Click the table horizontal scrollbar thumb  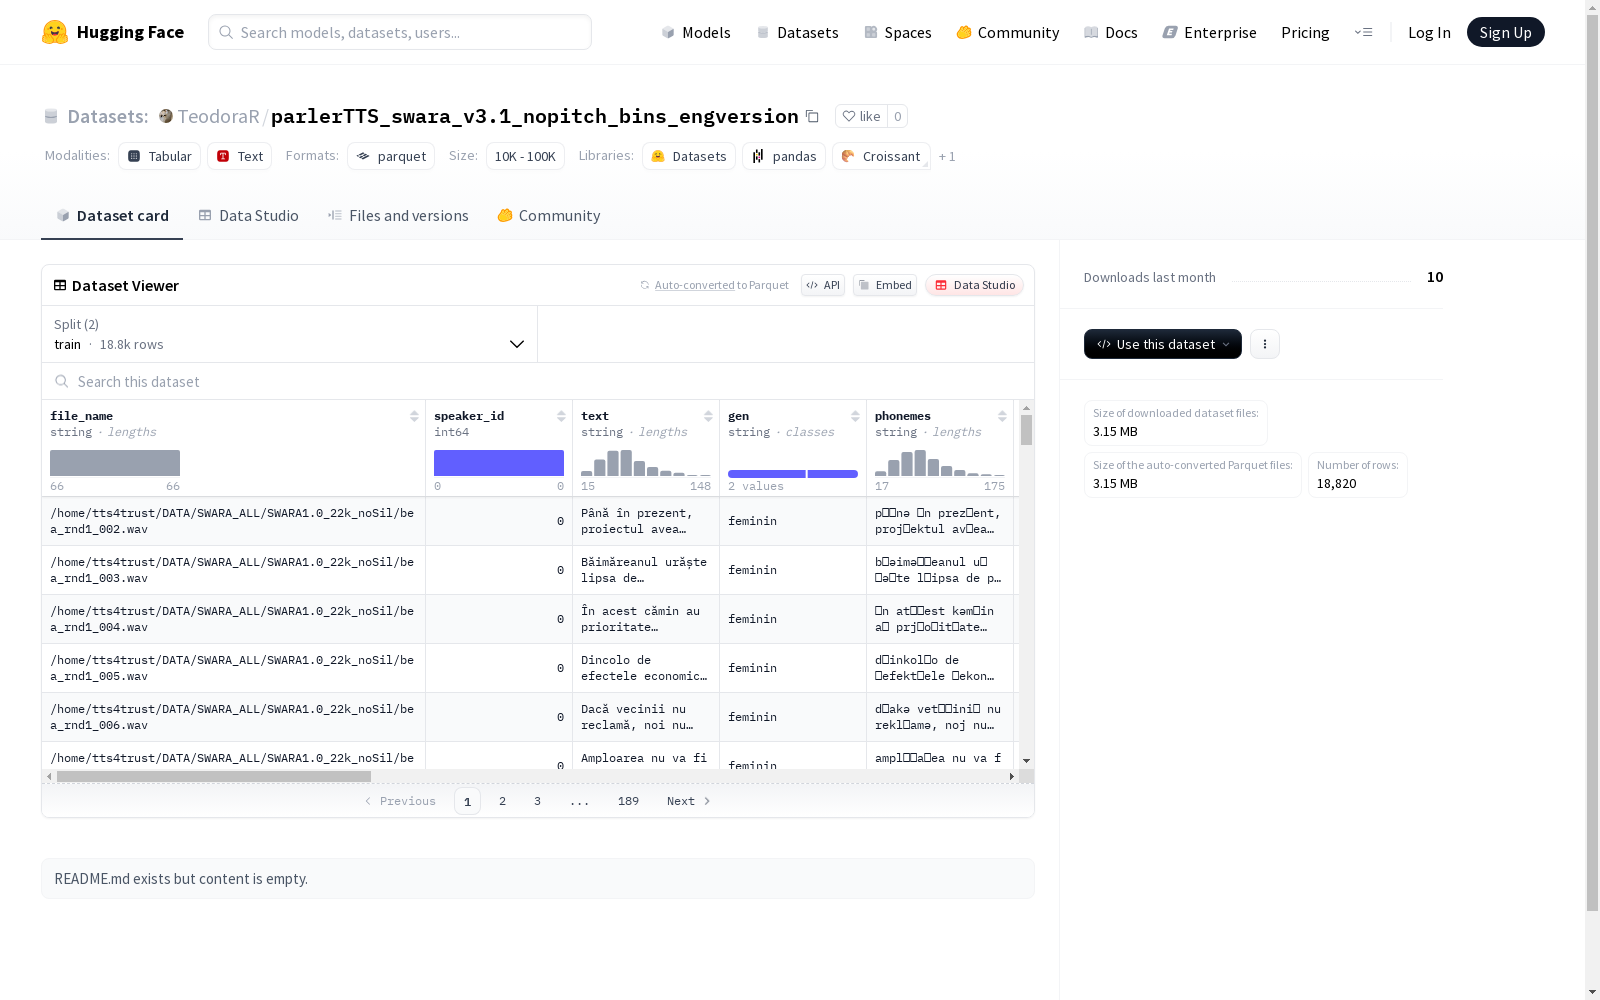(213, 776)
